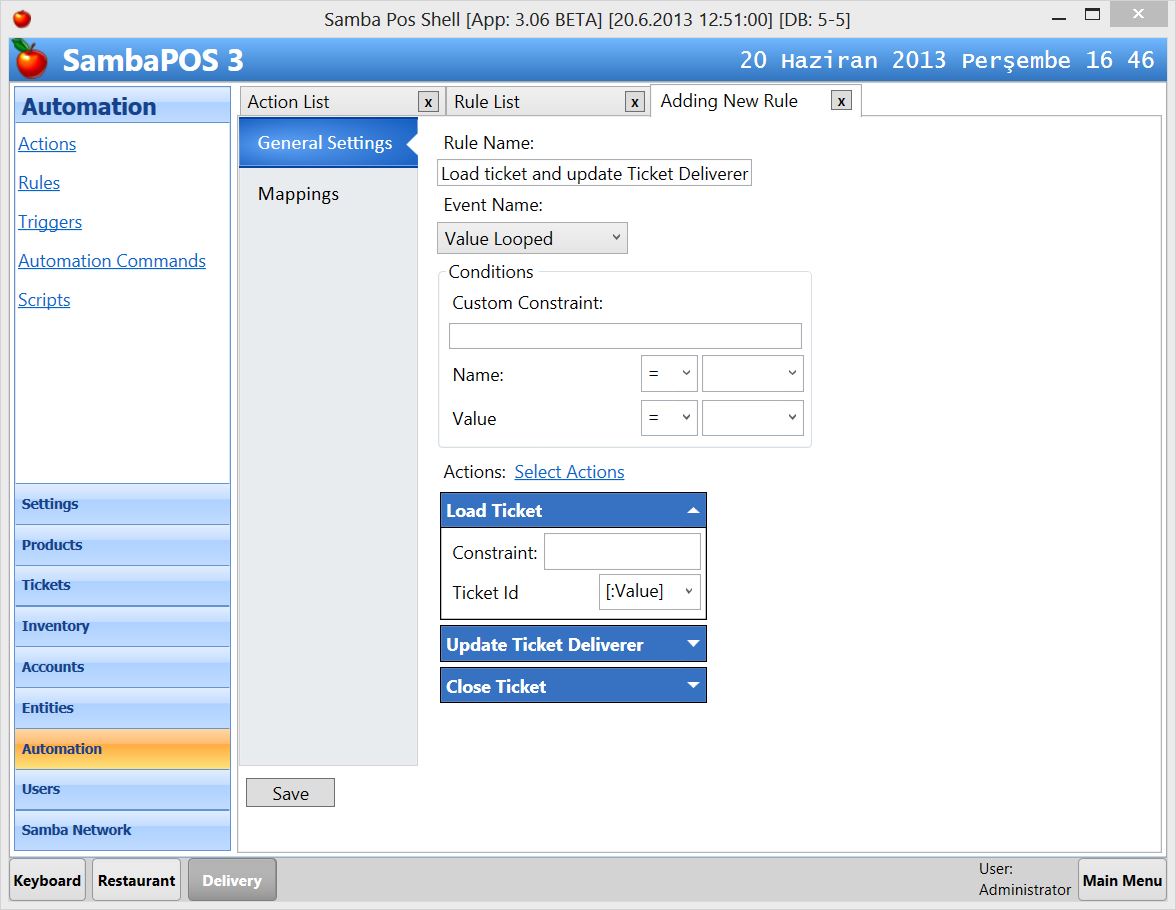Return to the Main Menu
Image resolution: width=1176 pixels, height=910 pixels.
click(1122, 880)
